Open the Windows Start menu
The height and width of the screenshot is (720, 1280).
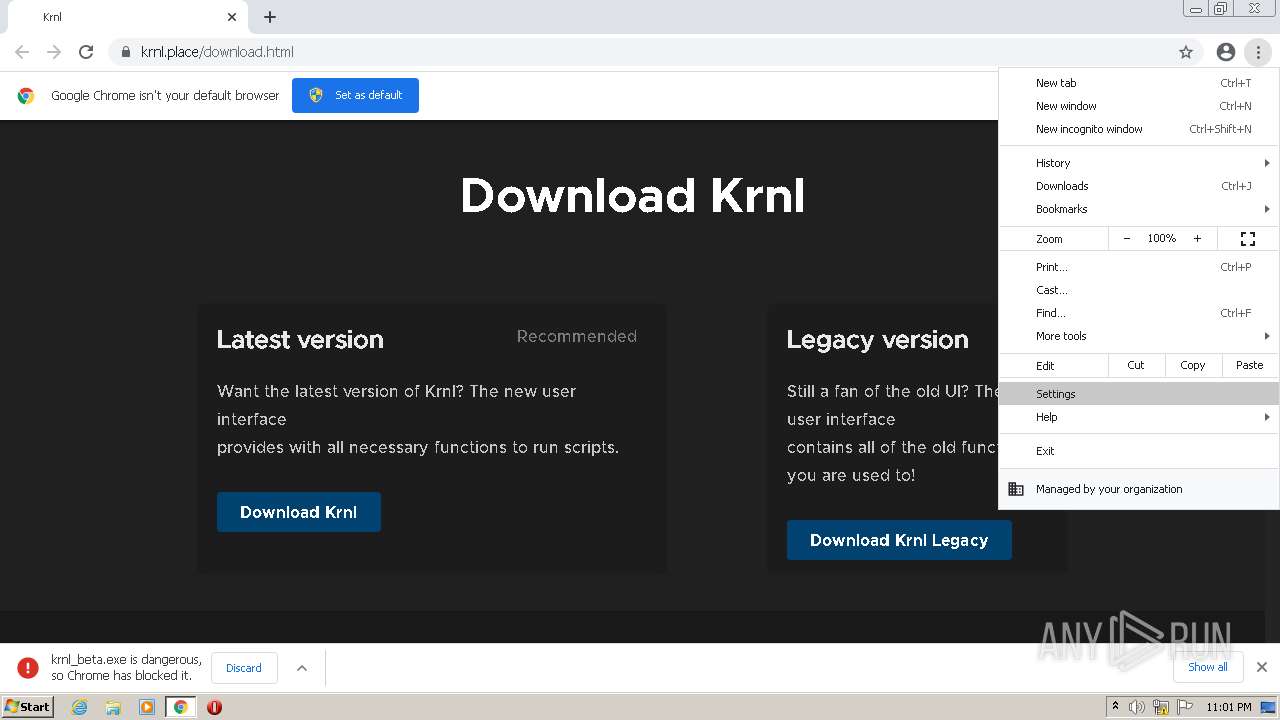coord(28,707)
